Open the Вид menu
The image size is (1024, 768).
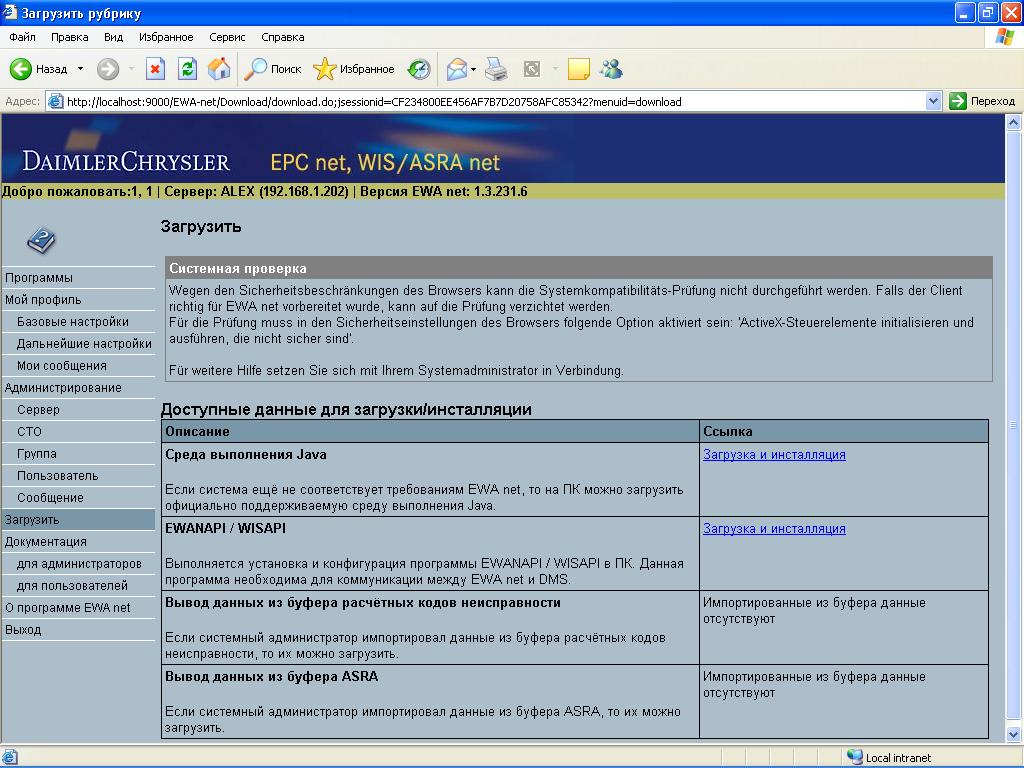coord(113,37)
